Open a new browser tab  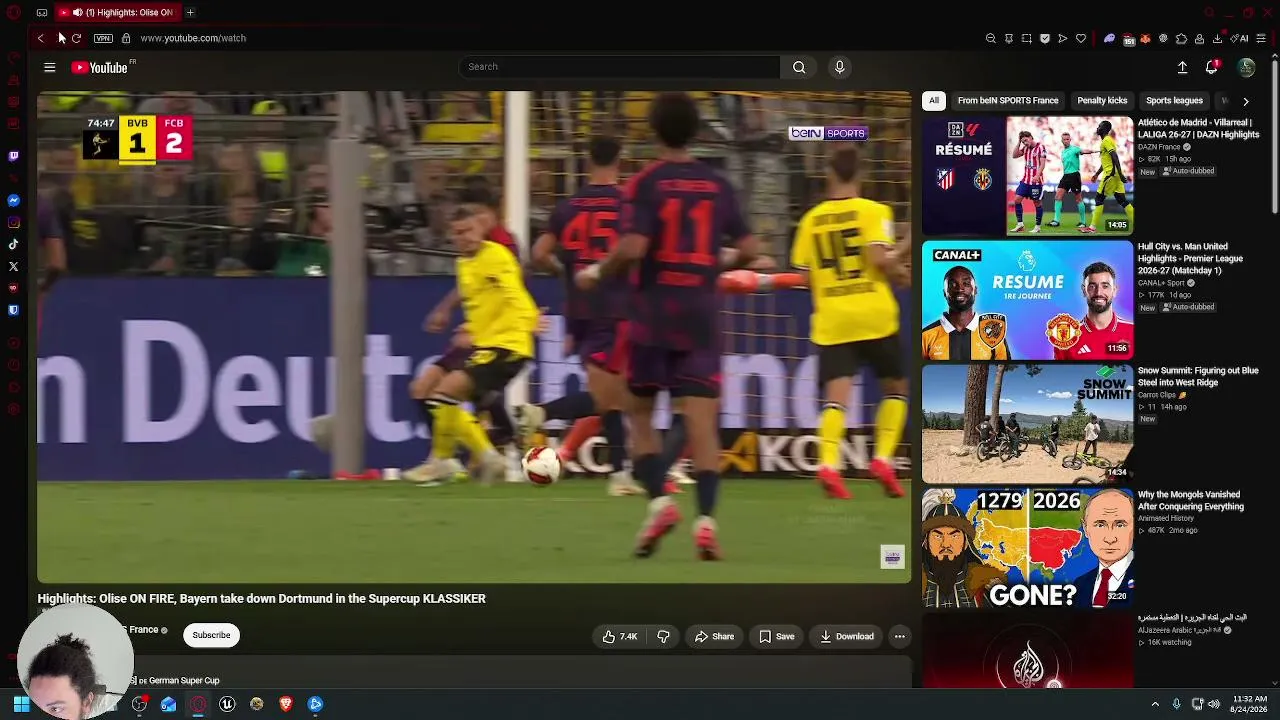point(190,12)
